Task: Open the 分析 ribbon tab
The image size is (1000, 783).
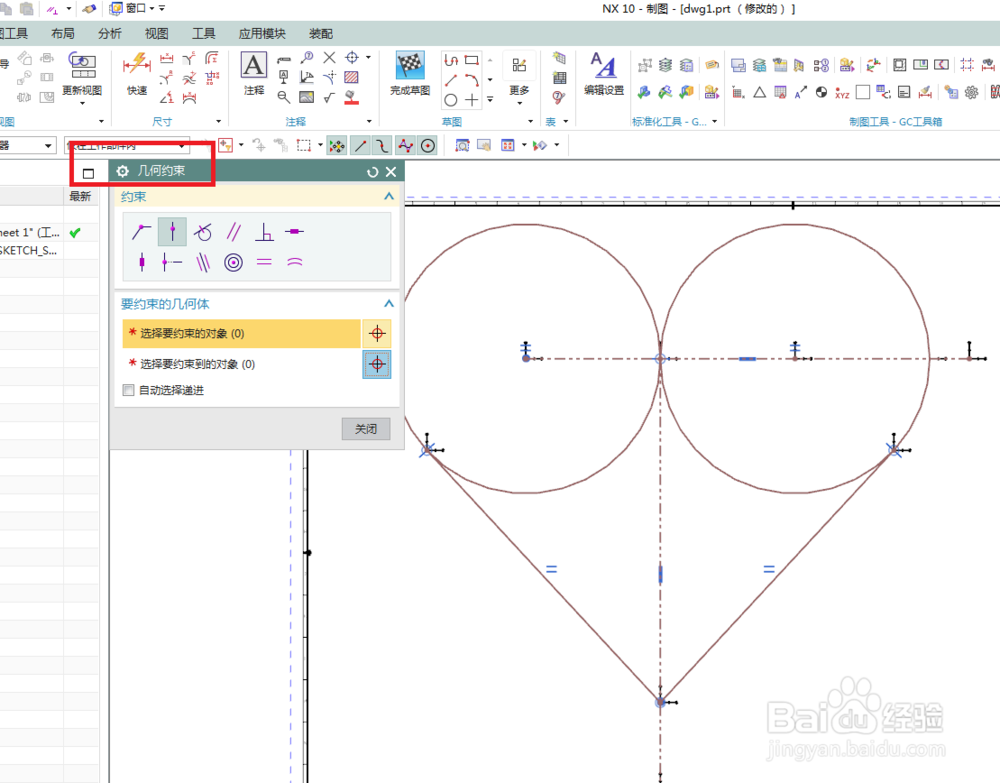Action: point(110,34)
